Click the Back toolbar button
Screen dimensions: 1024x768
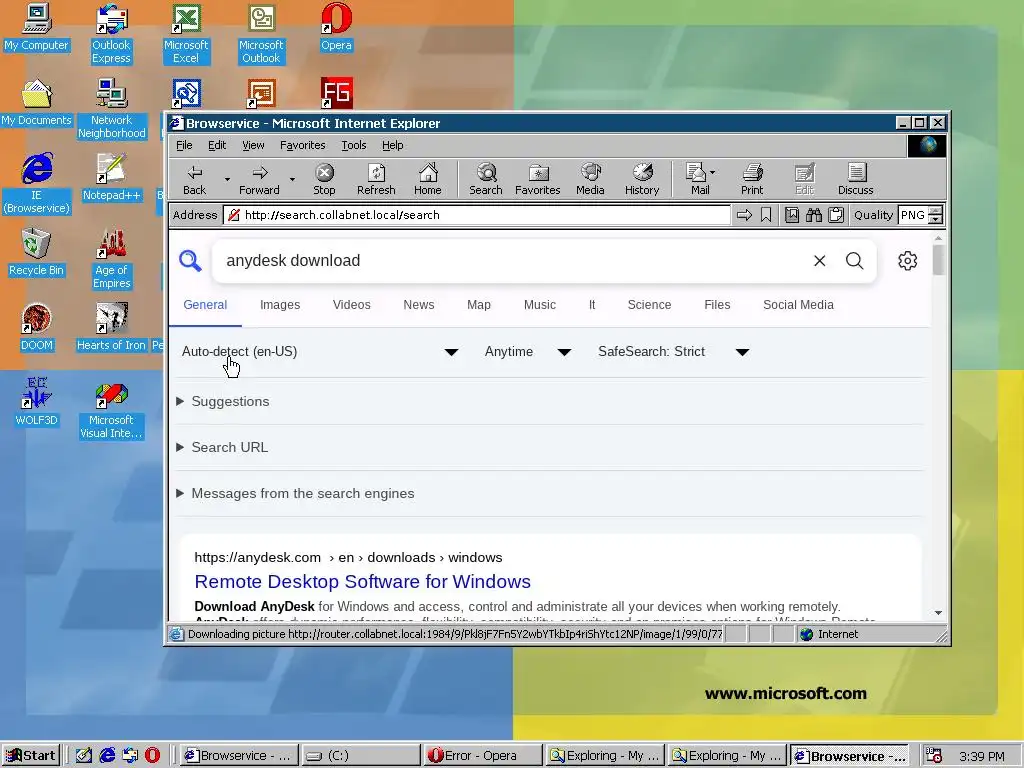point(195,179)
